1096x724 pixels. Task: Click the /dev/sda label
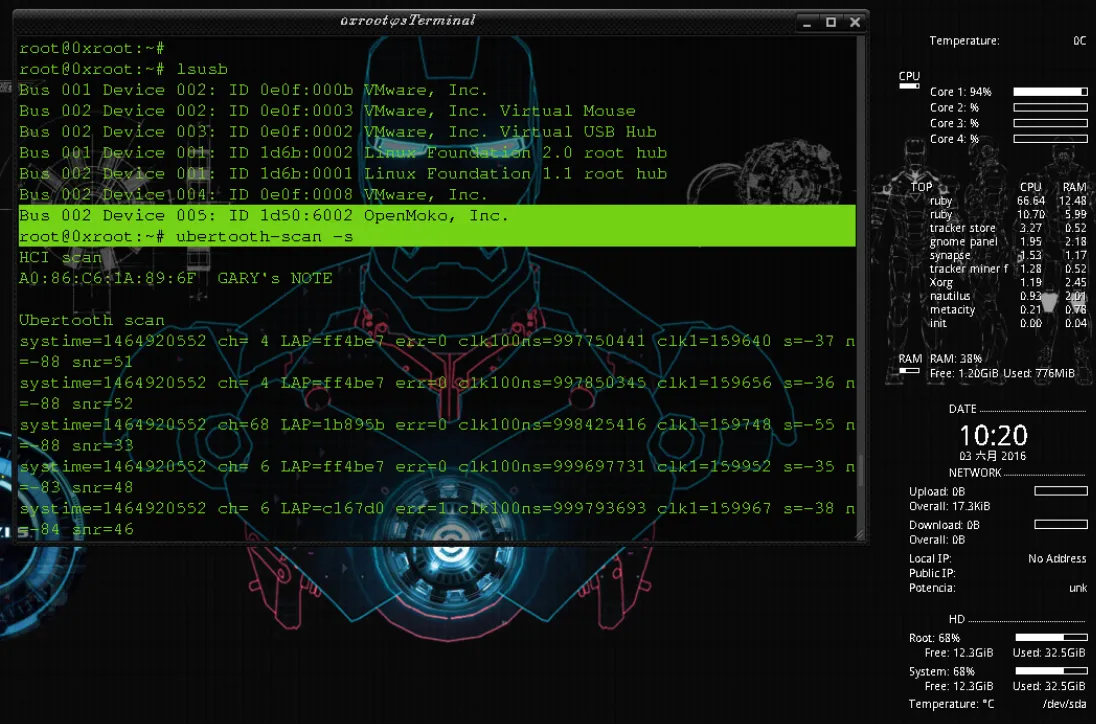coord(1064,704)
